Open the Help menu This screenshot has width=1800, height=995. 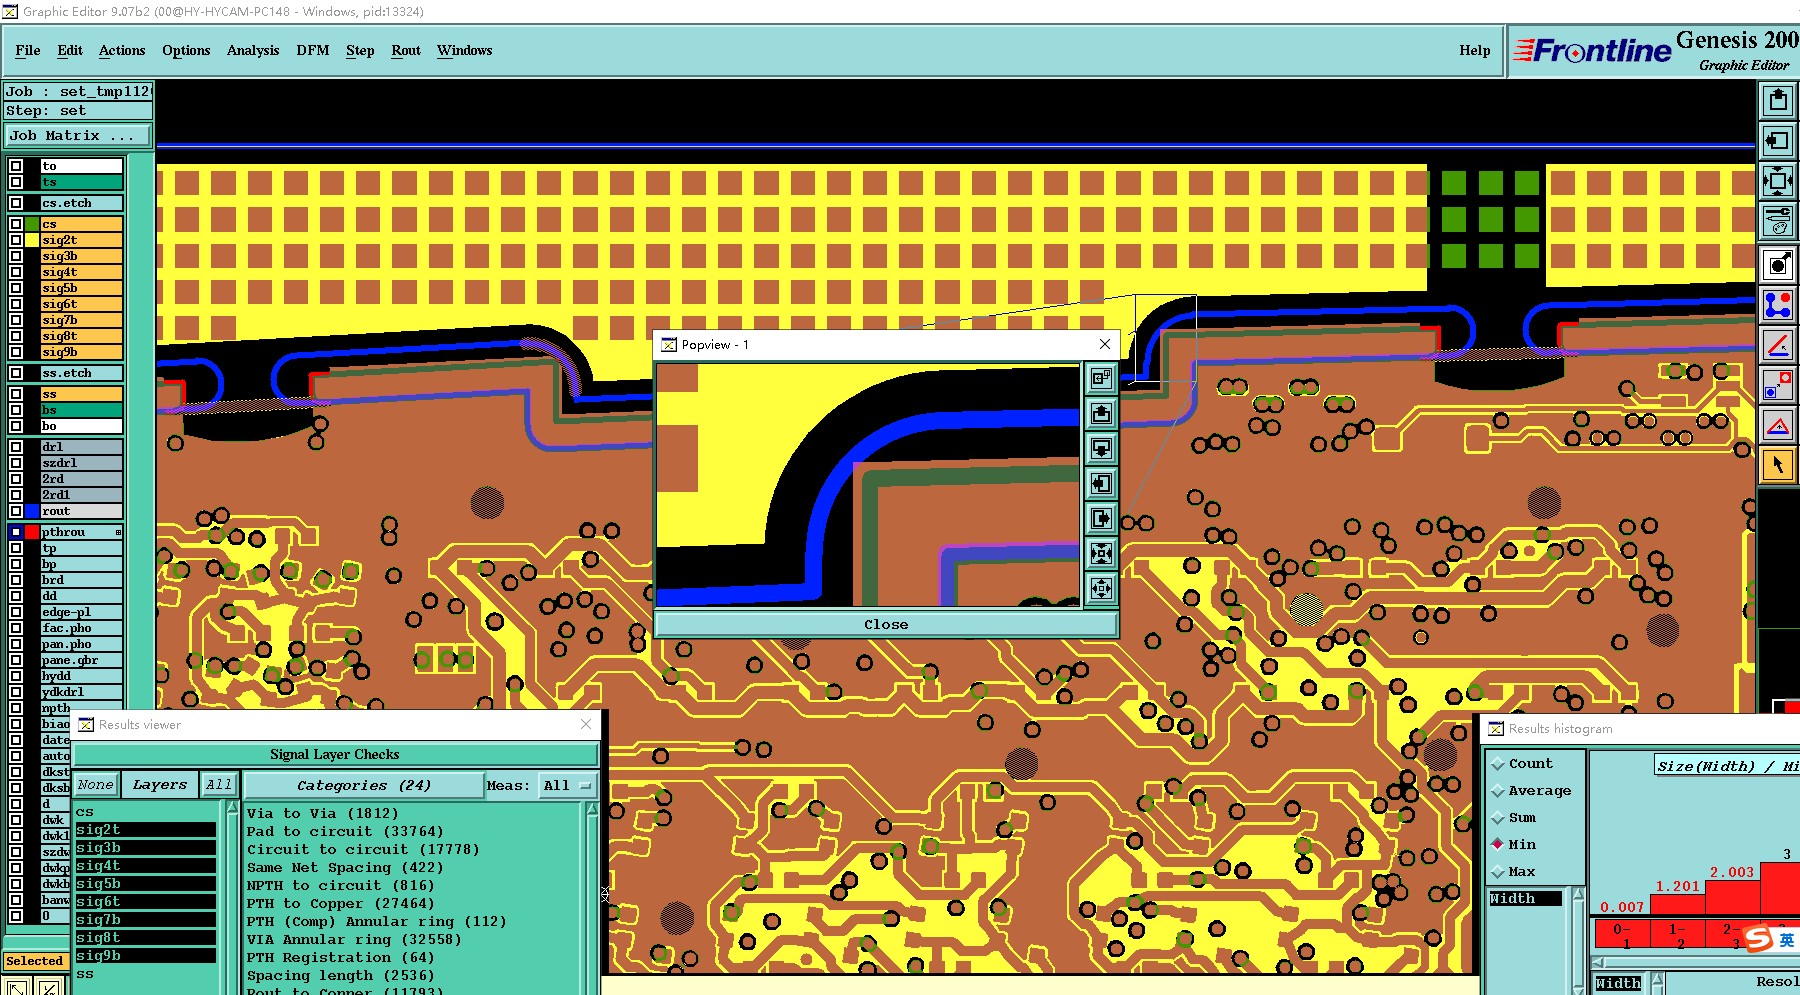click(1475, 50)
